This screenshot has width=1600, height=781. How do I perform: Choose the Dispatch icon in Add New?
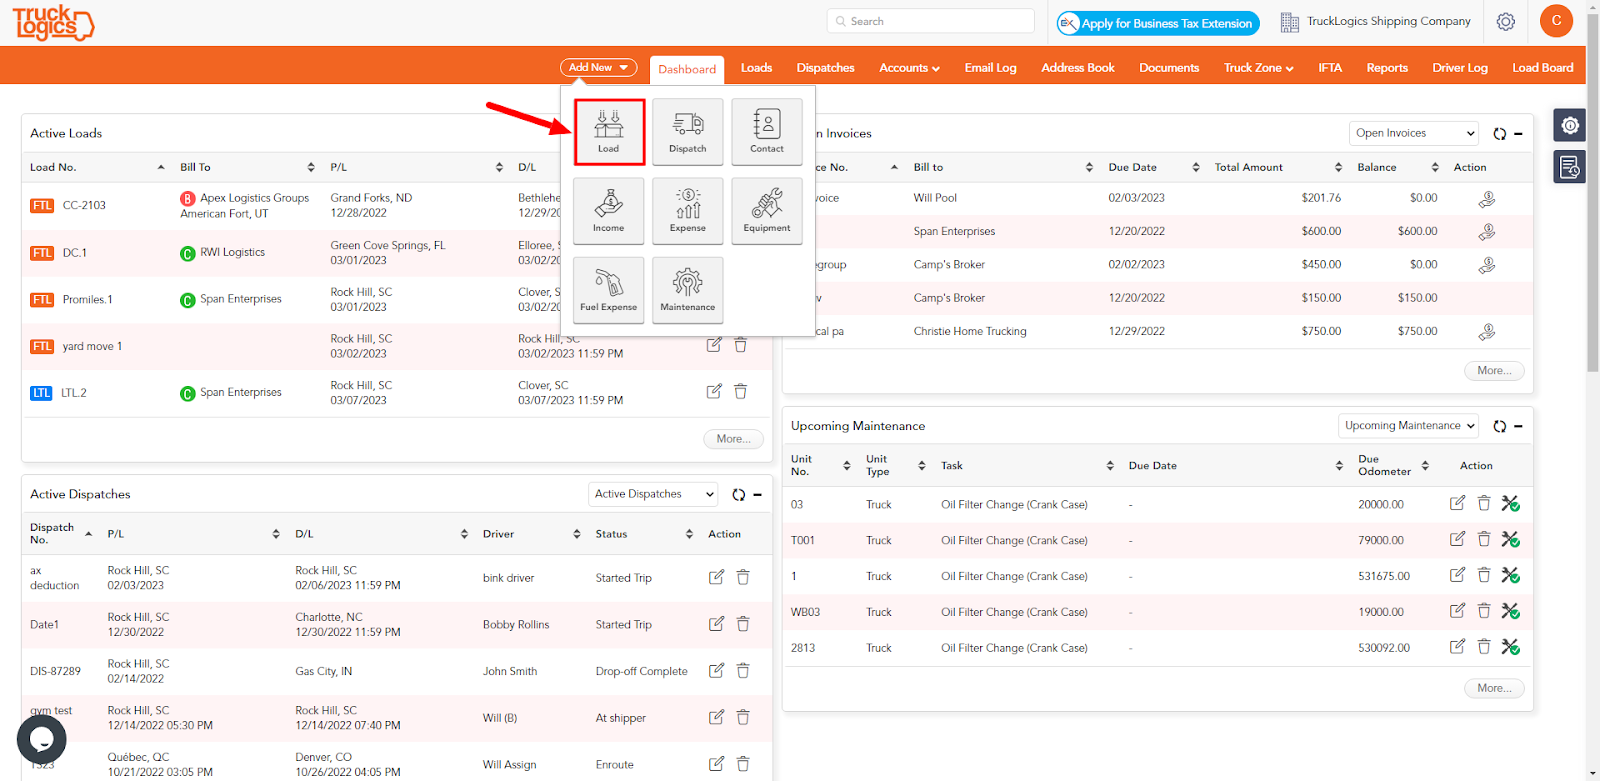coord(687,132)
